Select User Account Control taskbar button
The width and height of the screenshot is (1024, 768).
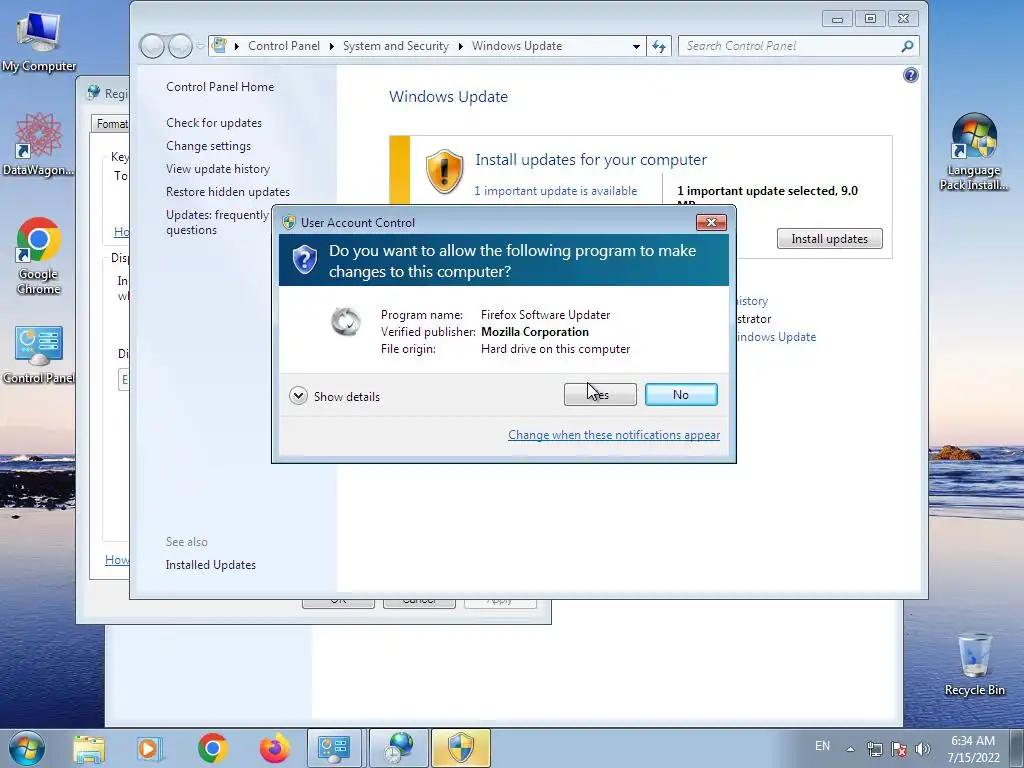pyautogui.click(x=460, y=748)
